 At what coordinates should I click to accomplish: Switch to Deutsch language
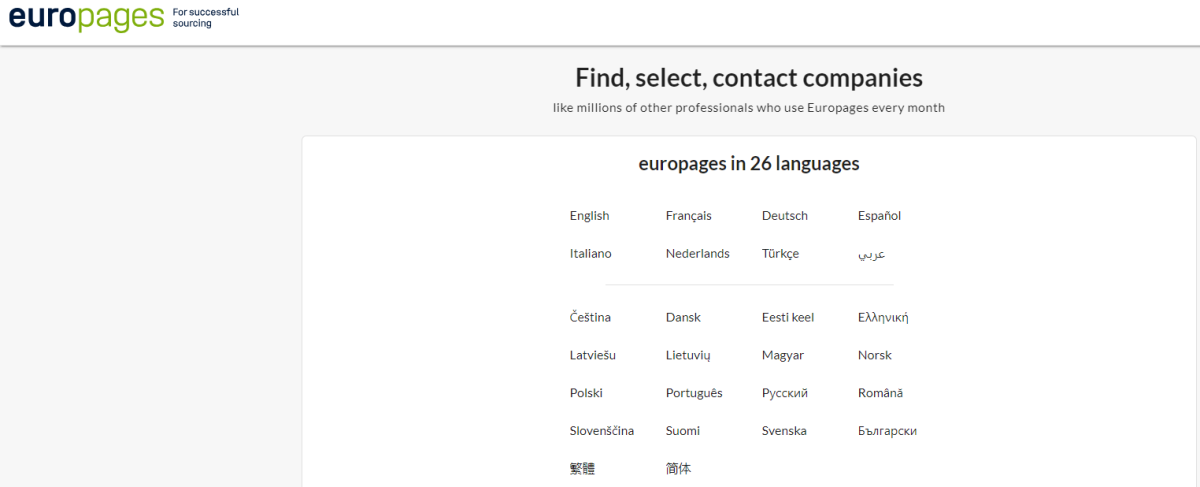(785, 216)
